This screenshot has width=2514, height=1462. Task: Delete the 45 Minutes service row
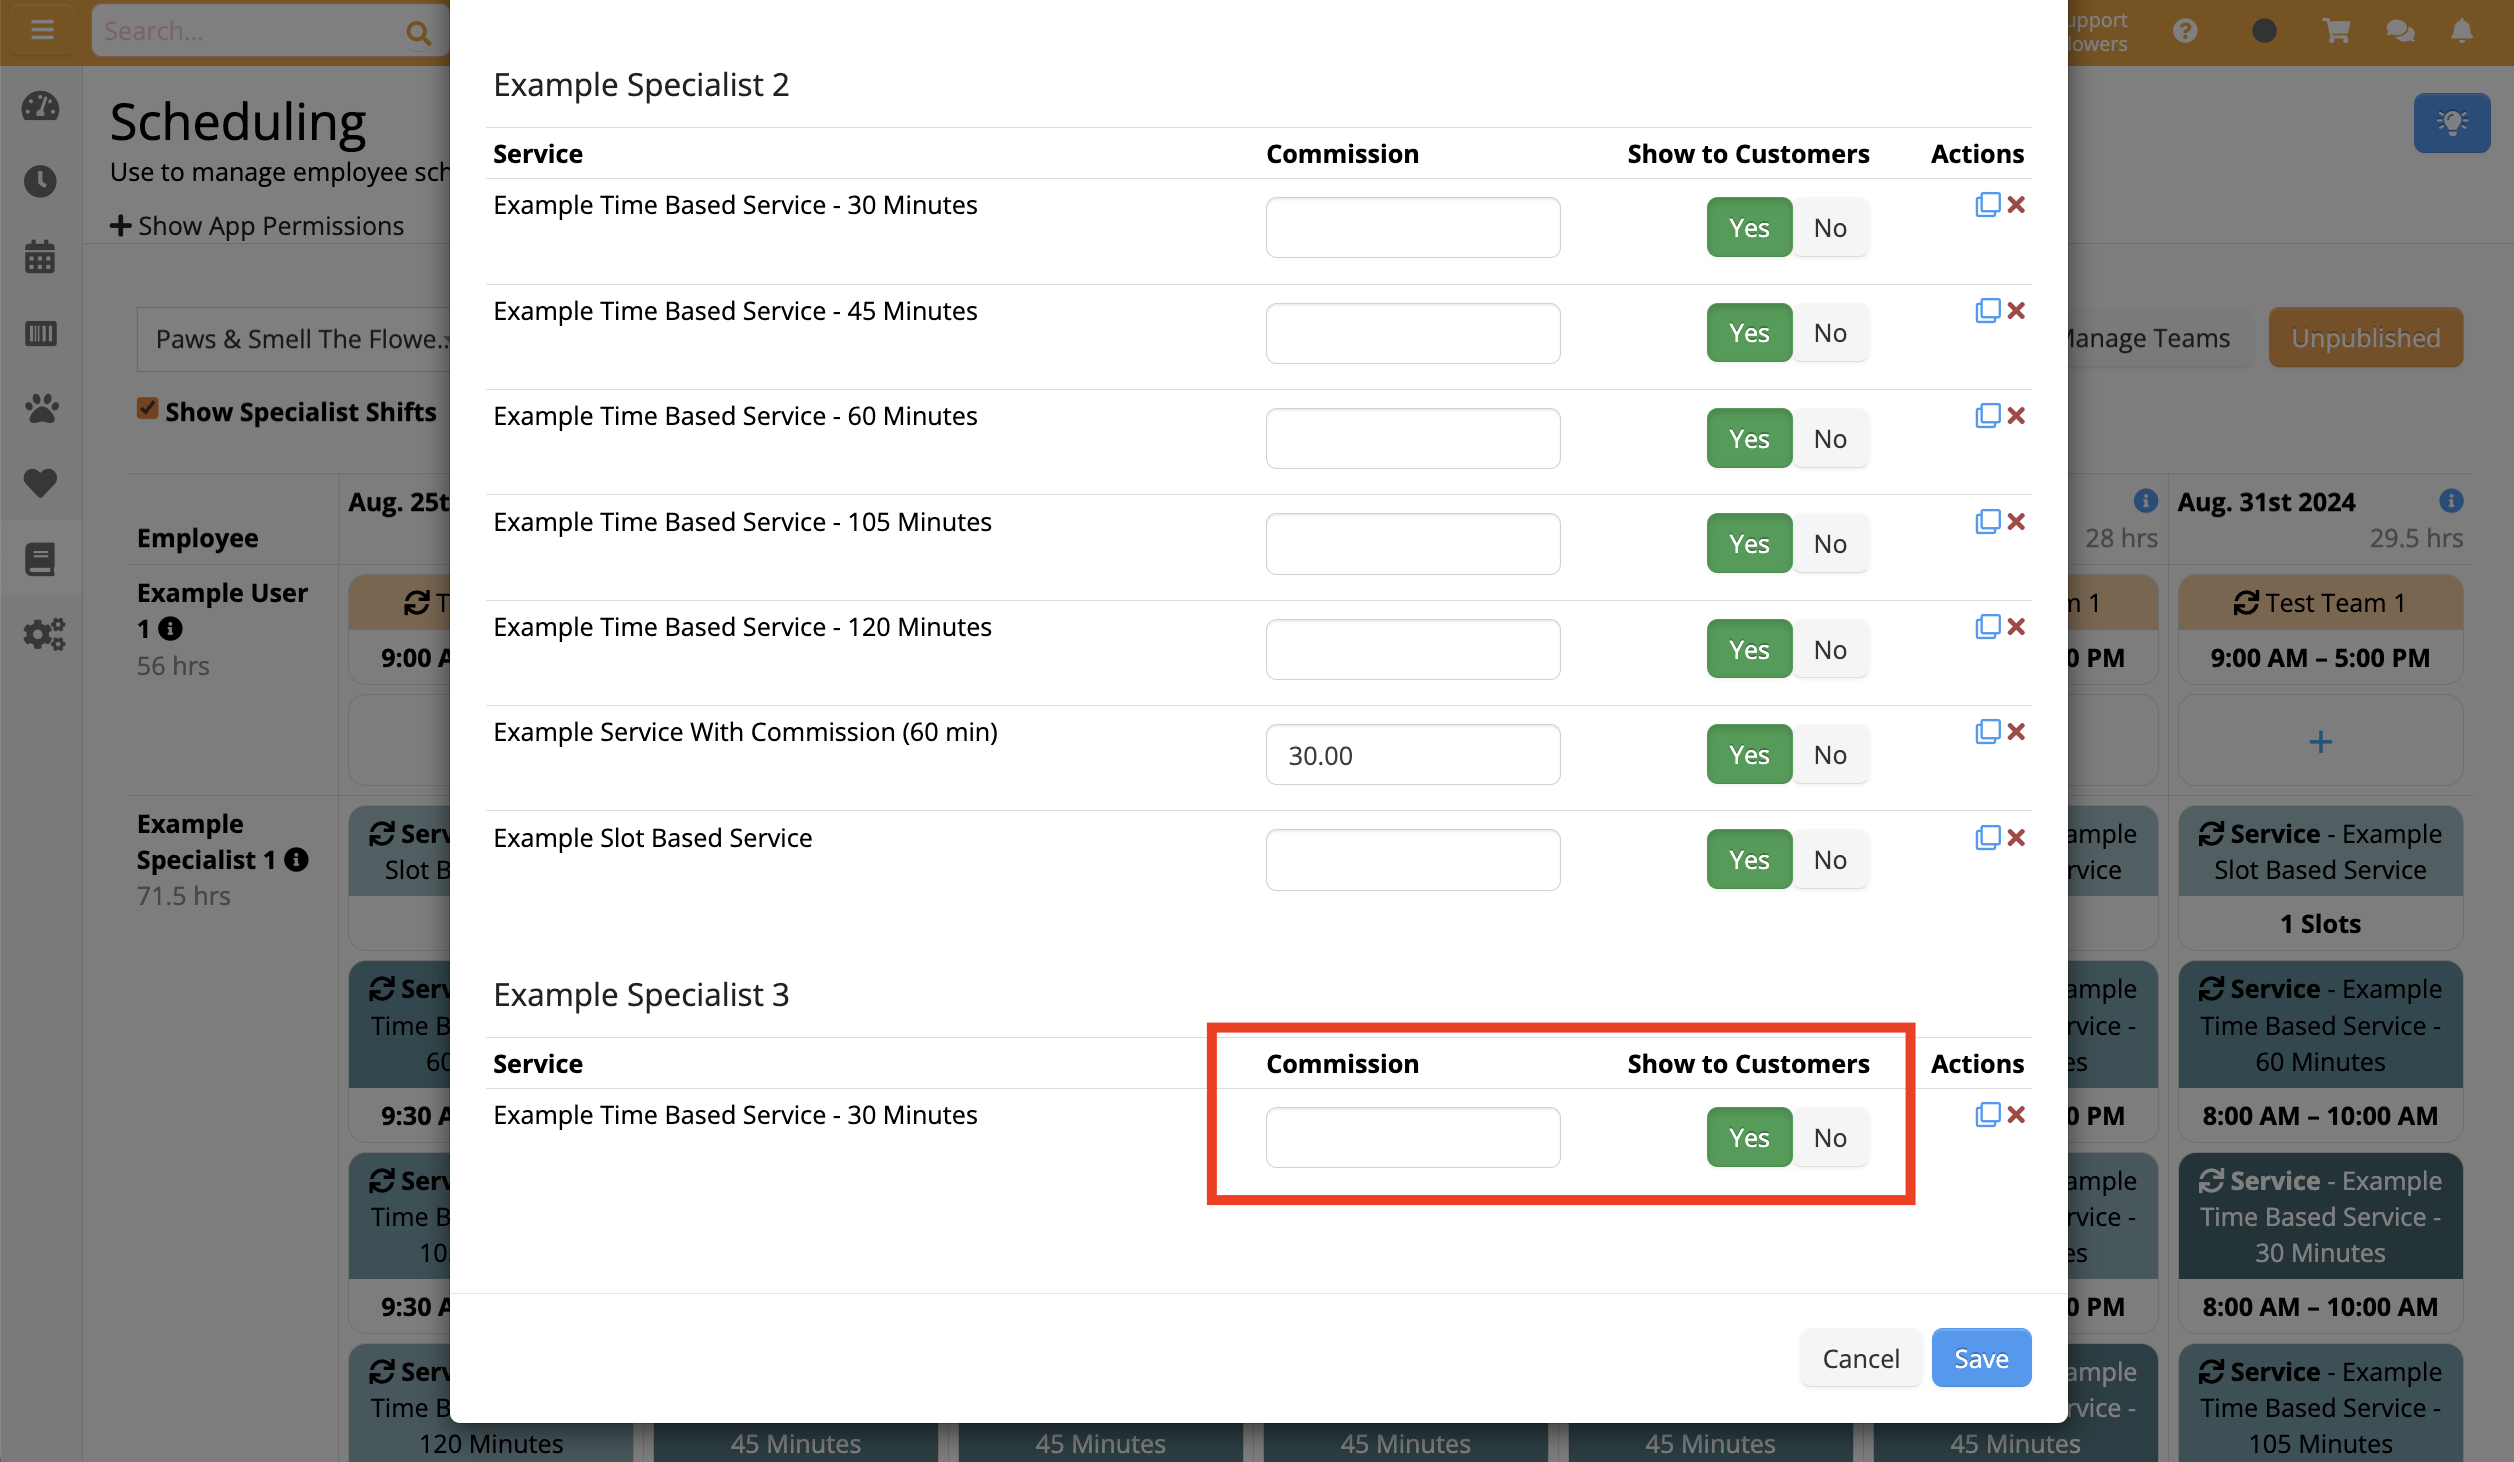(x=2016, y=310)
